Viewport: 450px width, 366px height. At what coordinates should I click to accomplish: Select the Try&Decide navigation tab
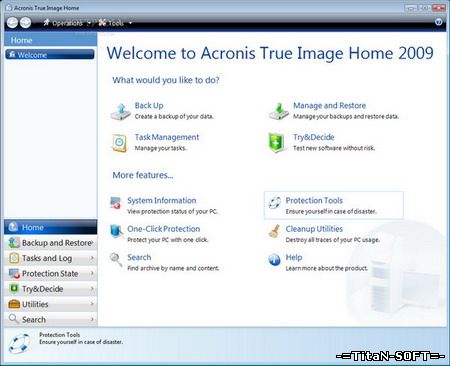pyautogui.click(x=51, y=289)
